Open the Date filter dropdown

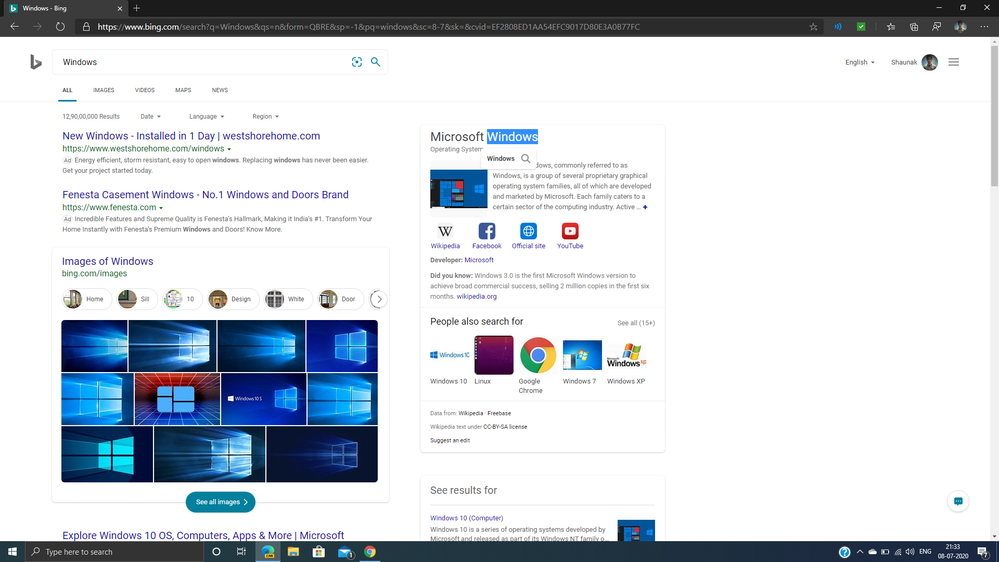150,117
